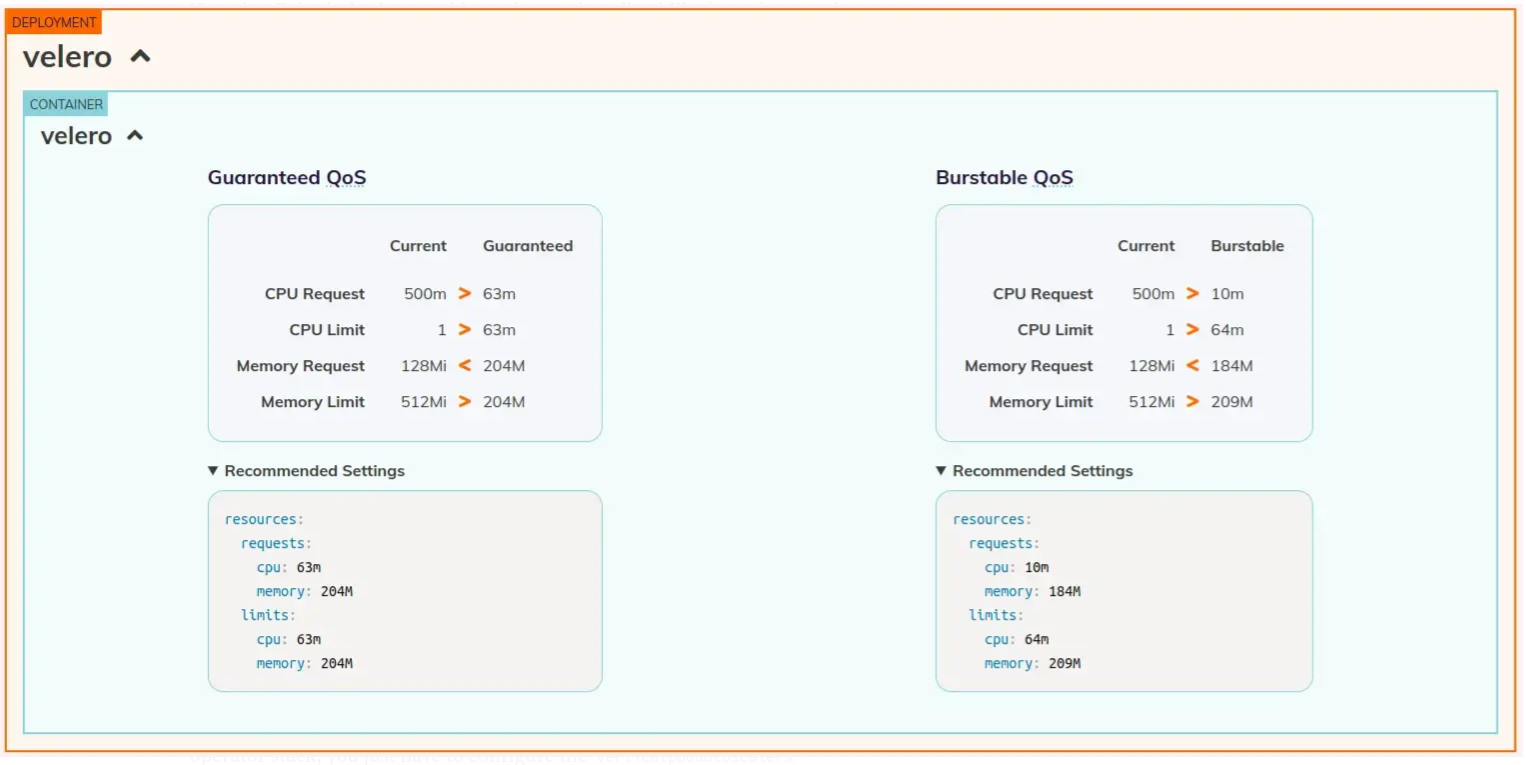
Task: Click the less-than arrow for Guaranteed Memory Request
Action: pyautogui.click(x=464, y=366)
